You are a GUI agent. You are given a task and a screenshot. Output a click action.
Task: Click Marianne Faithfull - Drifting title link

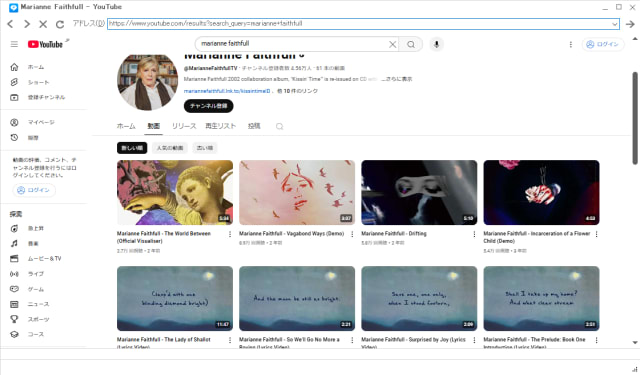coord(394,233)
